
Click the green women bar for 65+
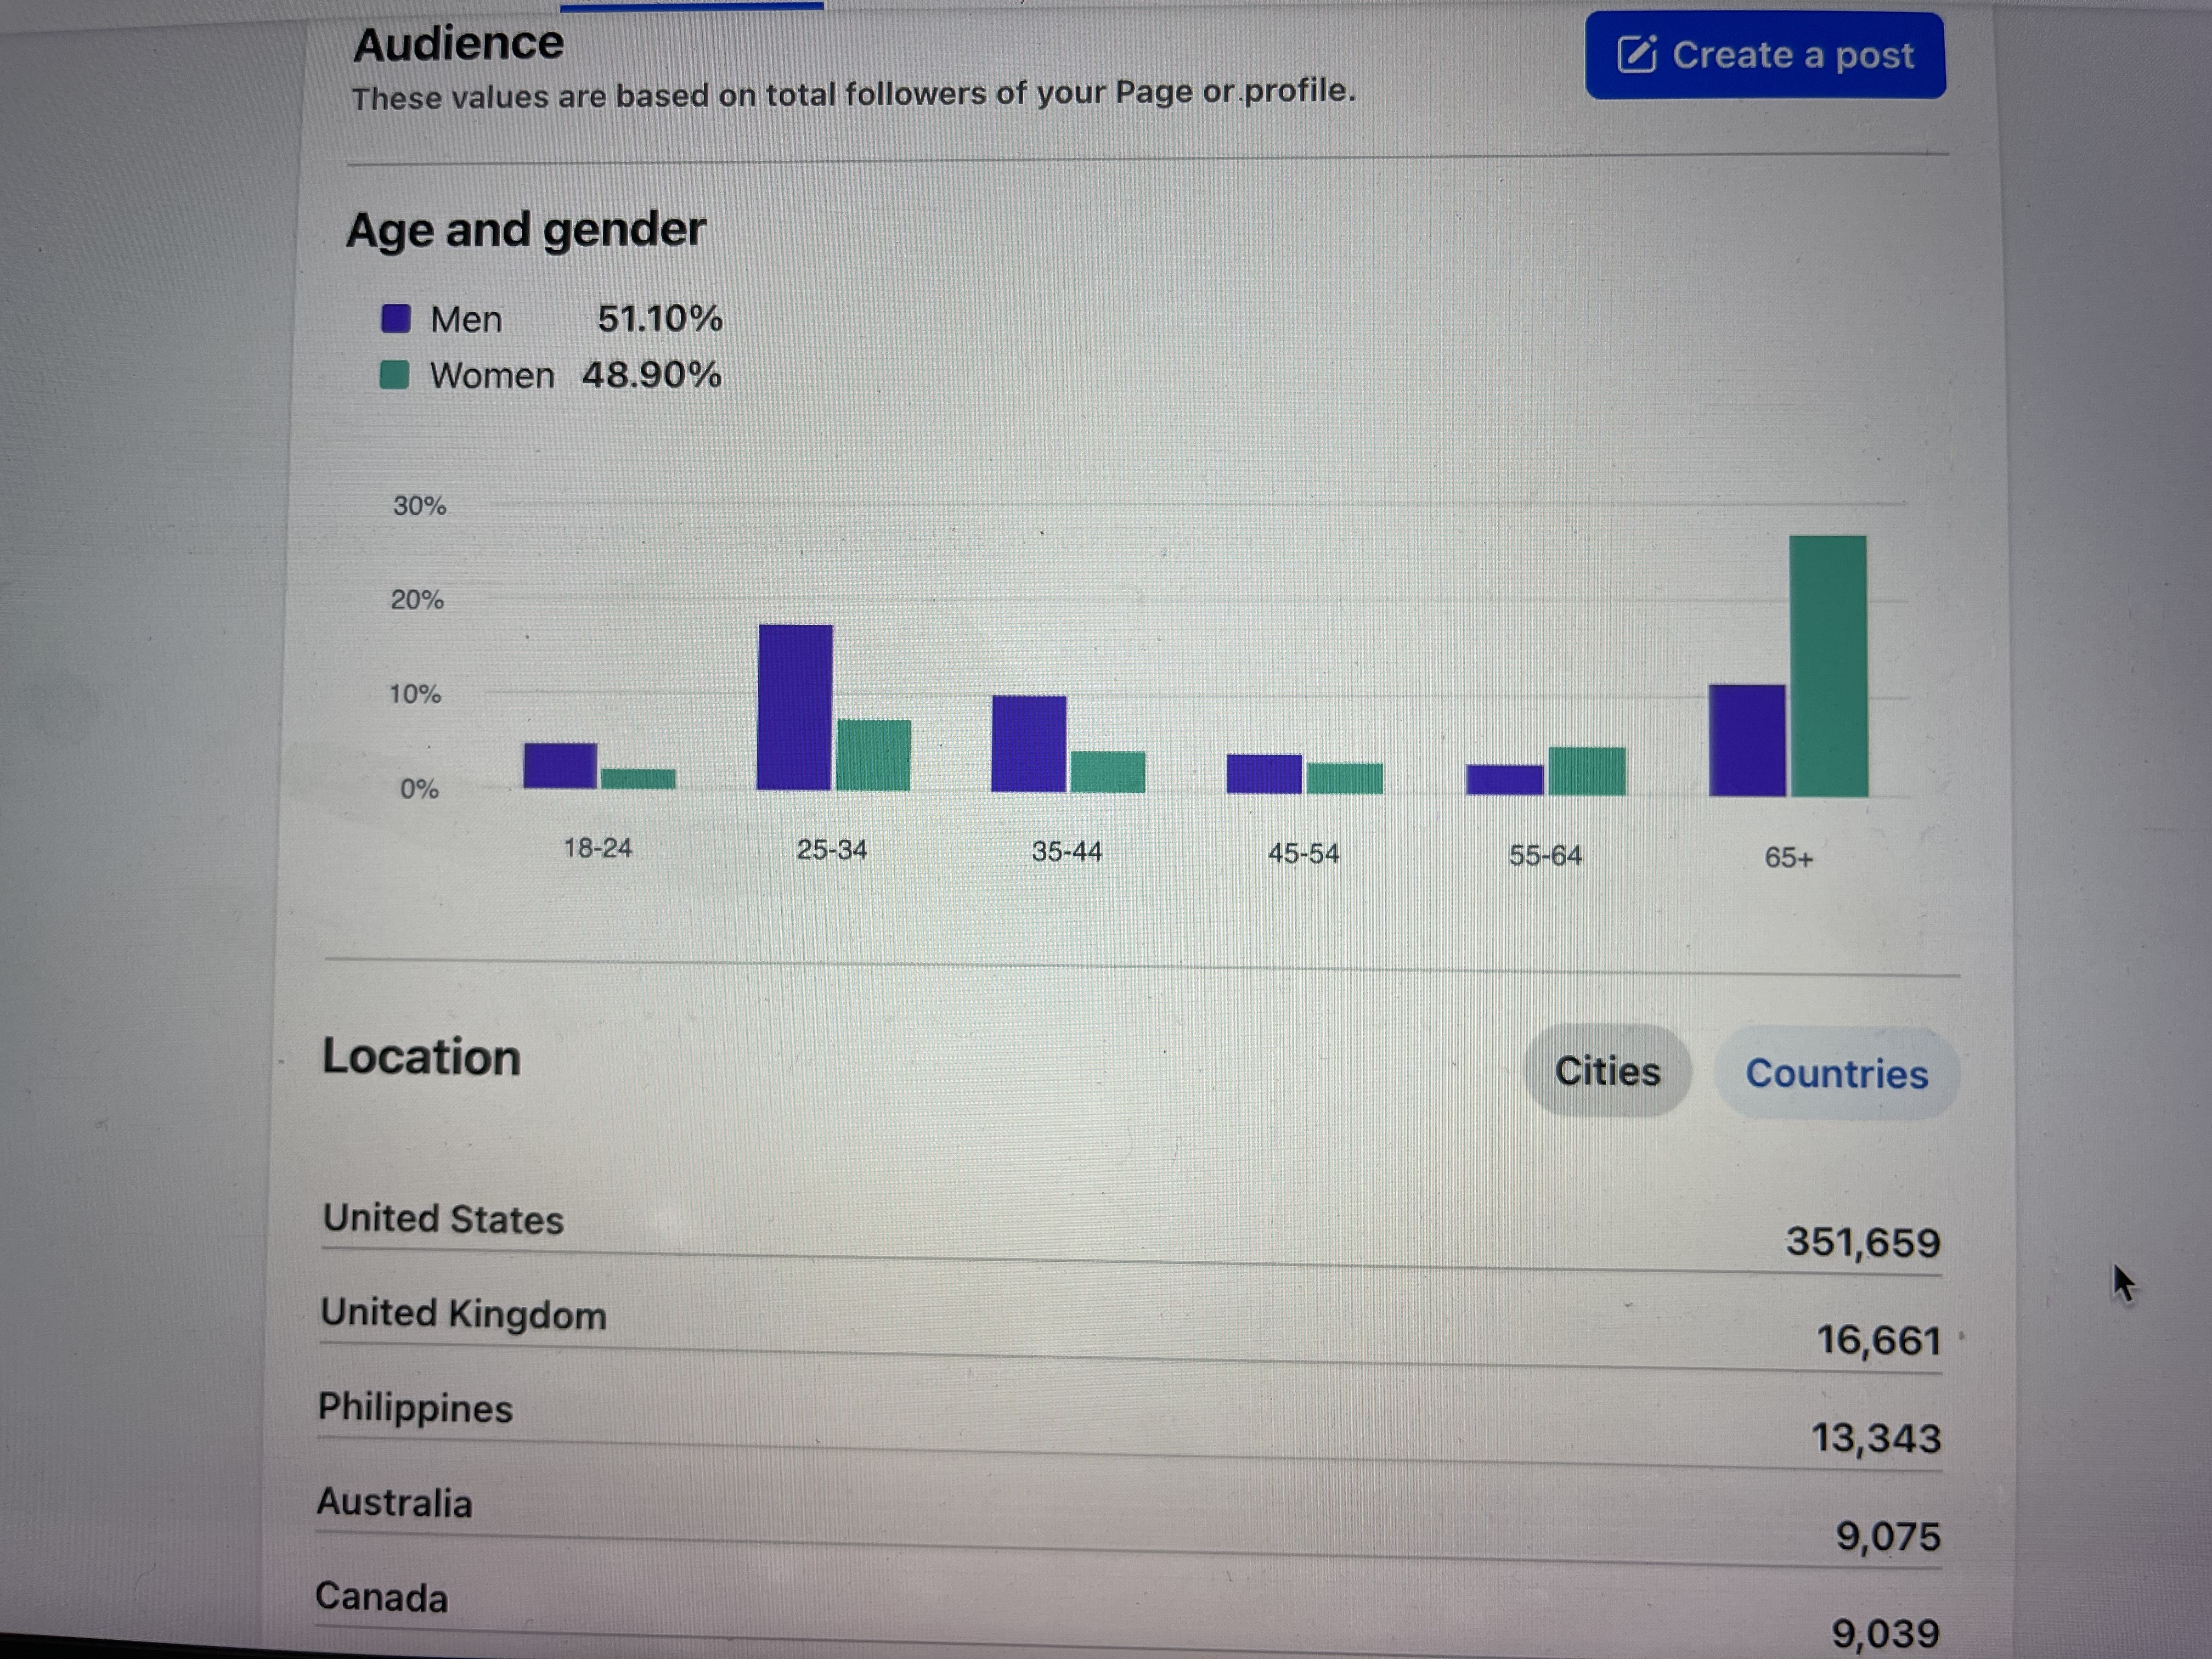tap(1828, 666)
